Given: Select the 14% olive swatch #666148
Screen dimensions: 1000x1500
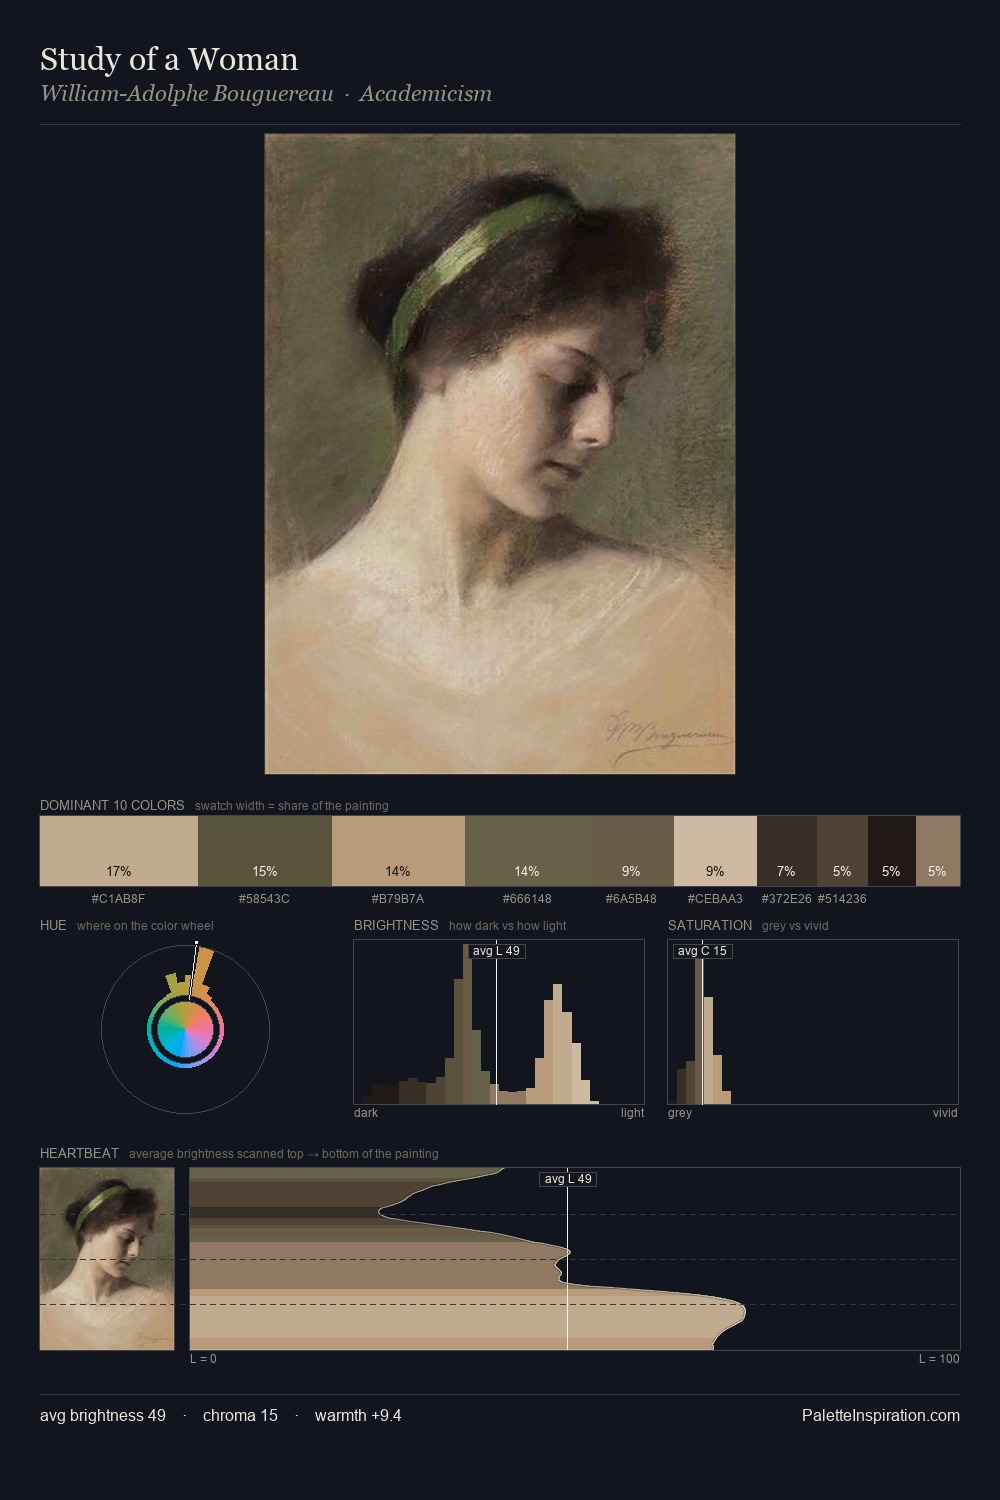Looking at the screenshot, I should [x=527, y=851].
